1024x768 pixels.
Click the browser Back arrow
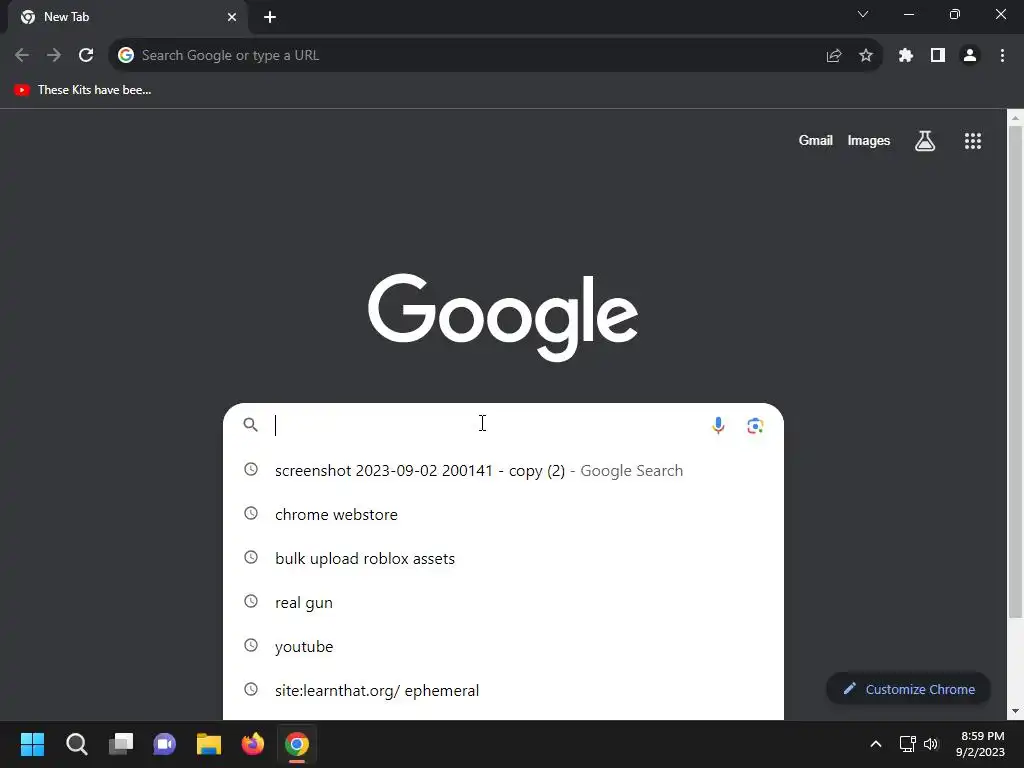click(x=22, y=56)
